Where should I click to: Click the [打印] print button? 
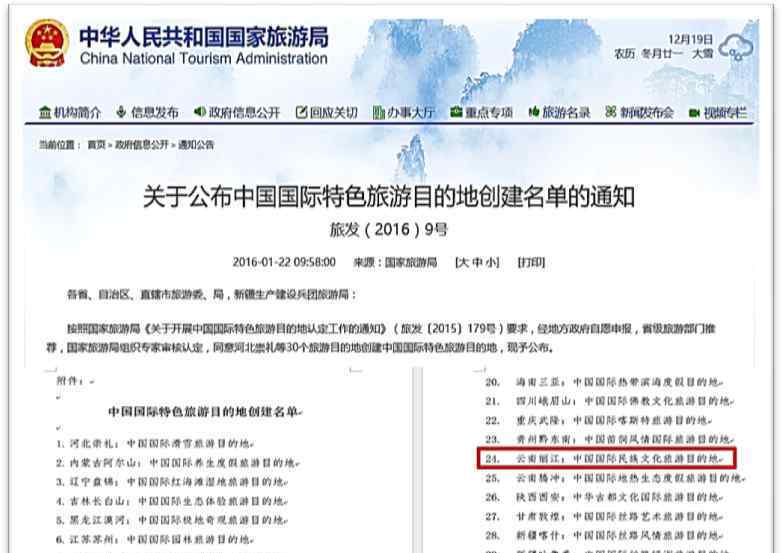(x=531, y=262)
